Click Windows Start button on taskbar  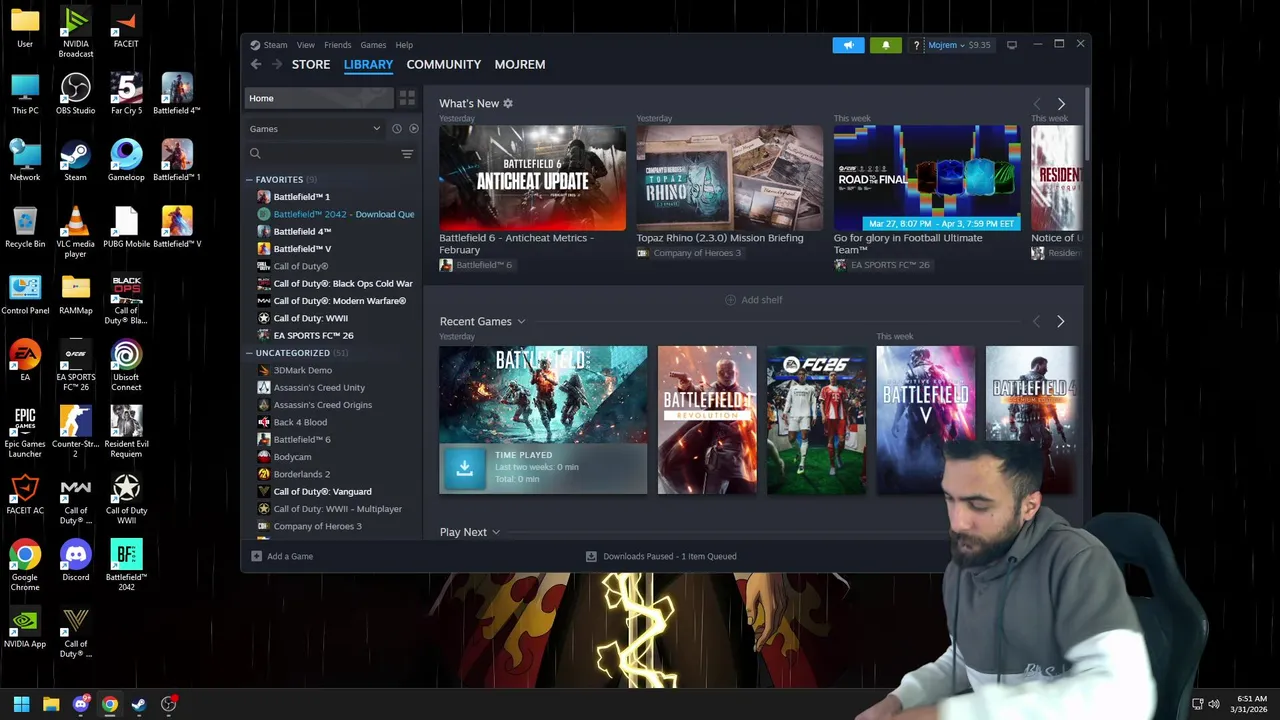pyautogui.click(x=21, y=704)
